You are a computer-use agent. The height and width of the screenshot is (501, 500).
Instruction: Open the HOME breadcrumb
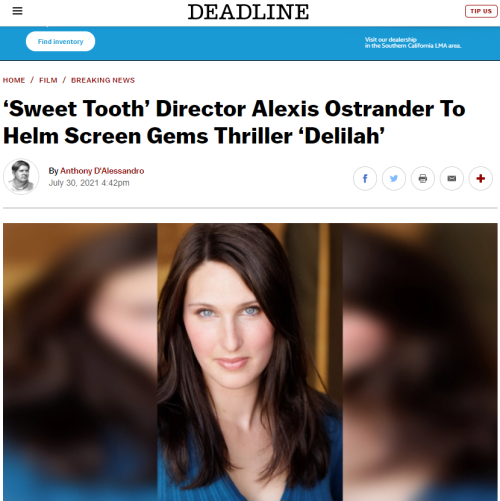tap(14, 80)
